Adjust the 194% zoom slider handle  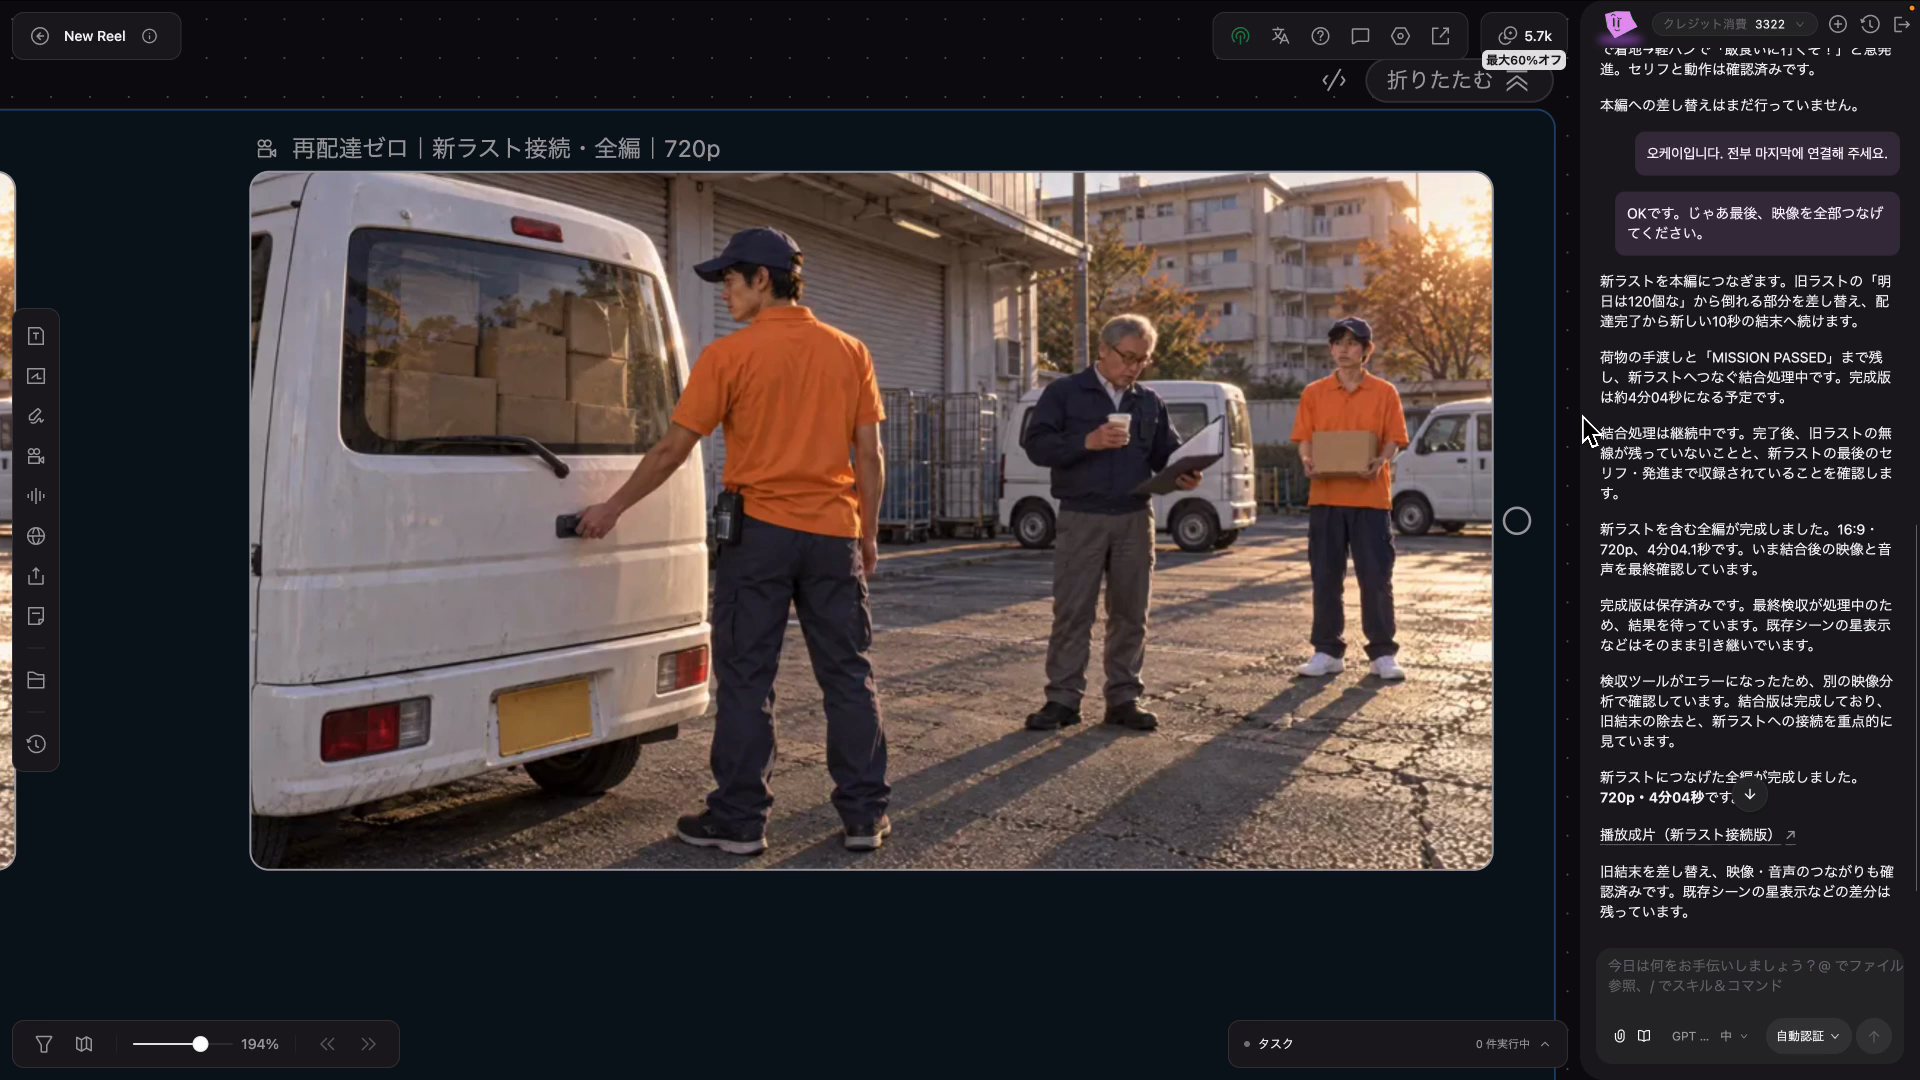click(200, 1044)
